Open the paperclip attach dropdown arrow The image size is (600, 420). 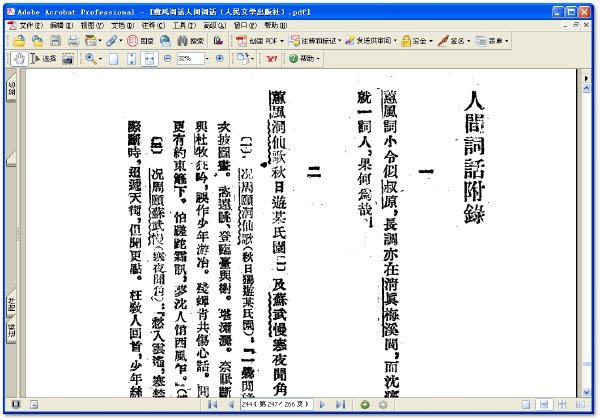tap(121, 41)
